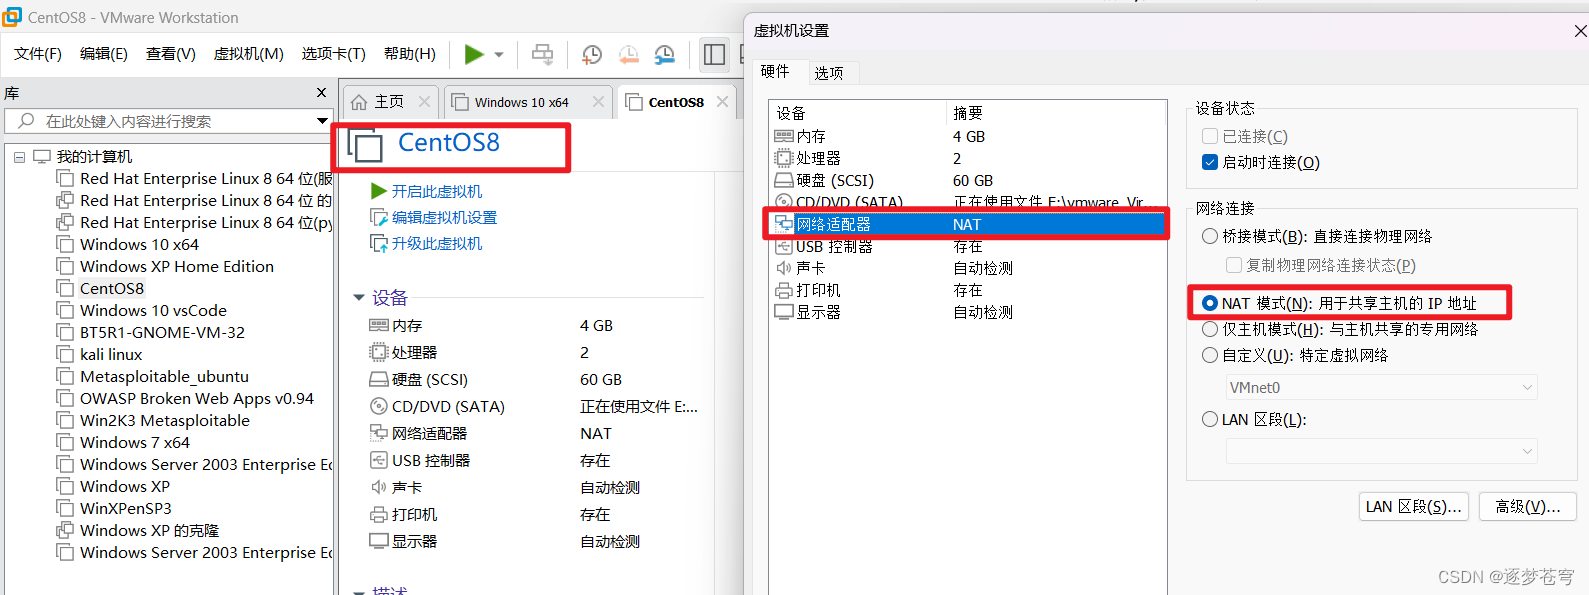This screenshot has width=1589, height=595.
Task: Open 选项卡(T) menu
Action: (x=334, y=54)
